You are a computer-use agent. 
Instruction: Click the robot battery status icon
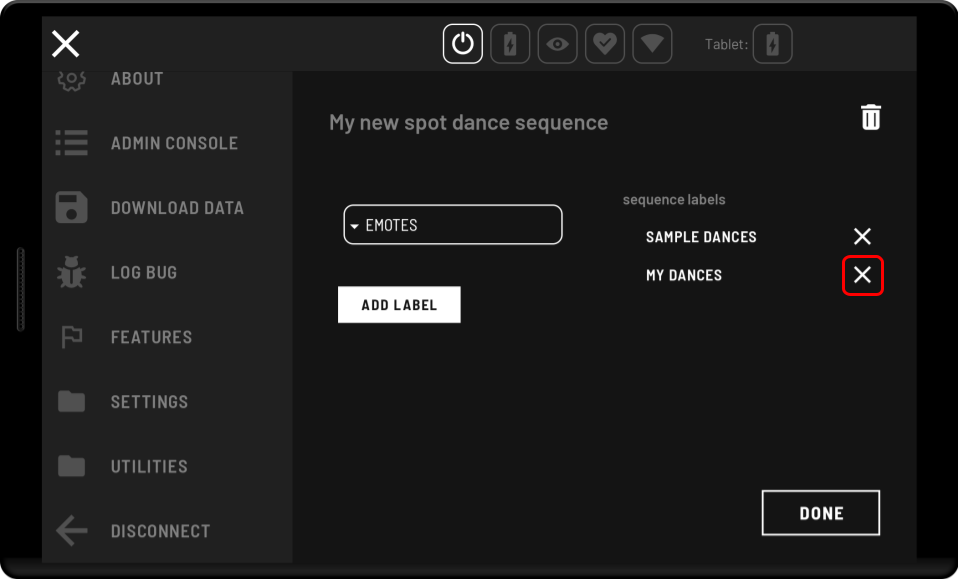point(510,44)
